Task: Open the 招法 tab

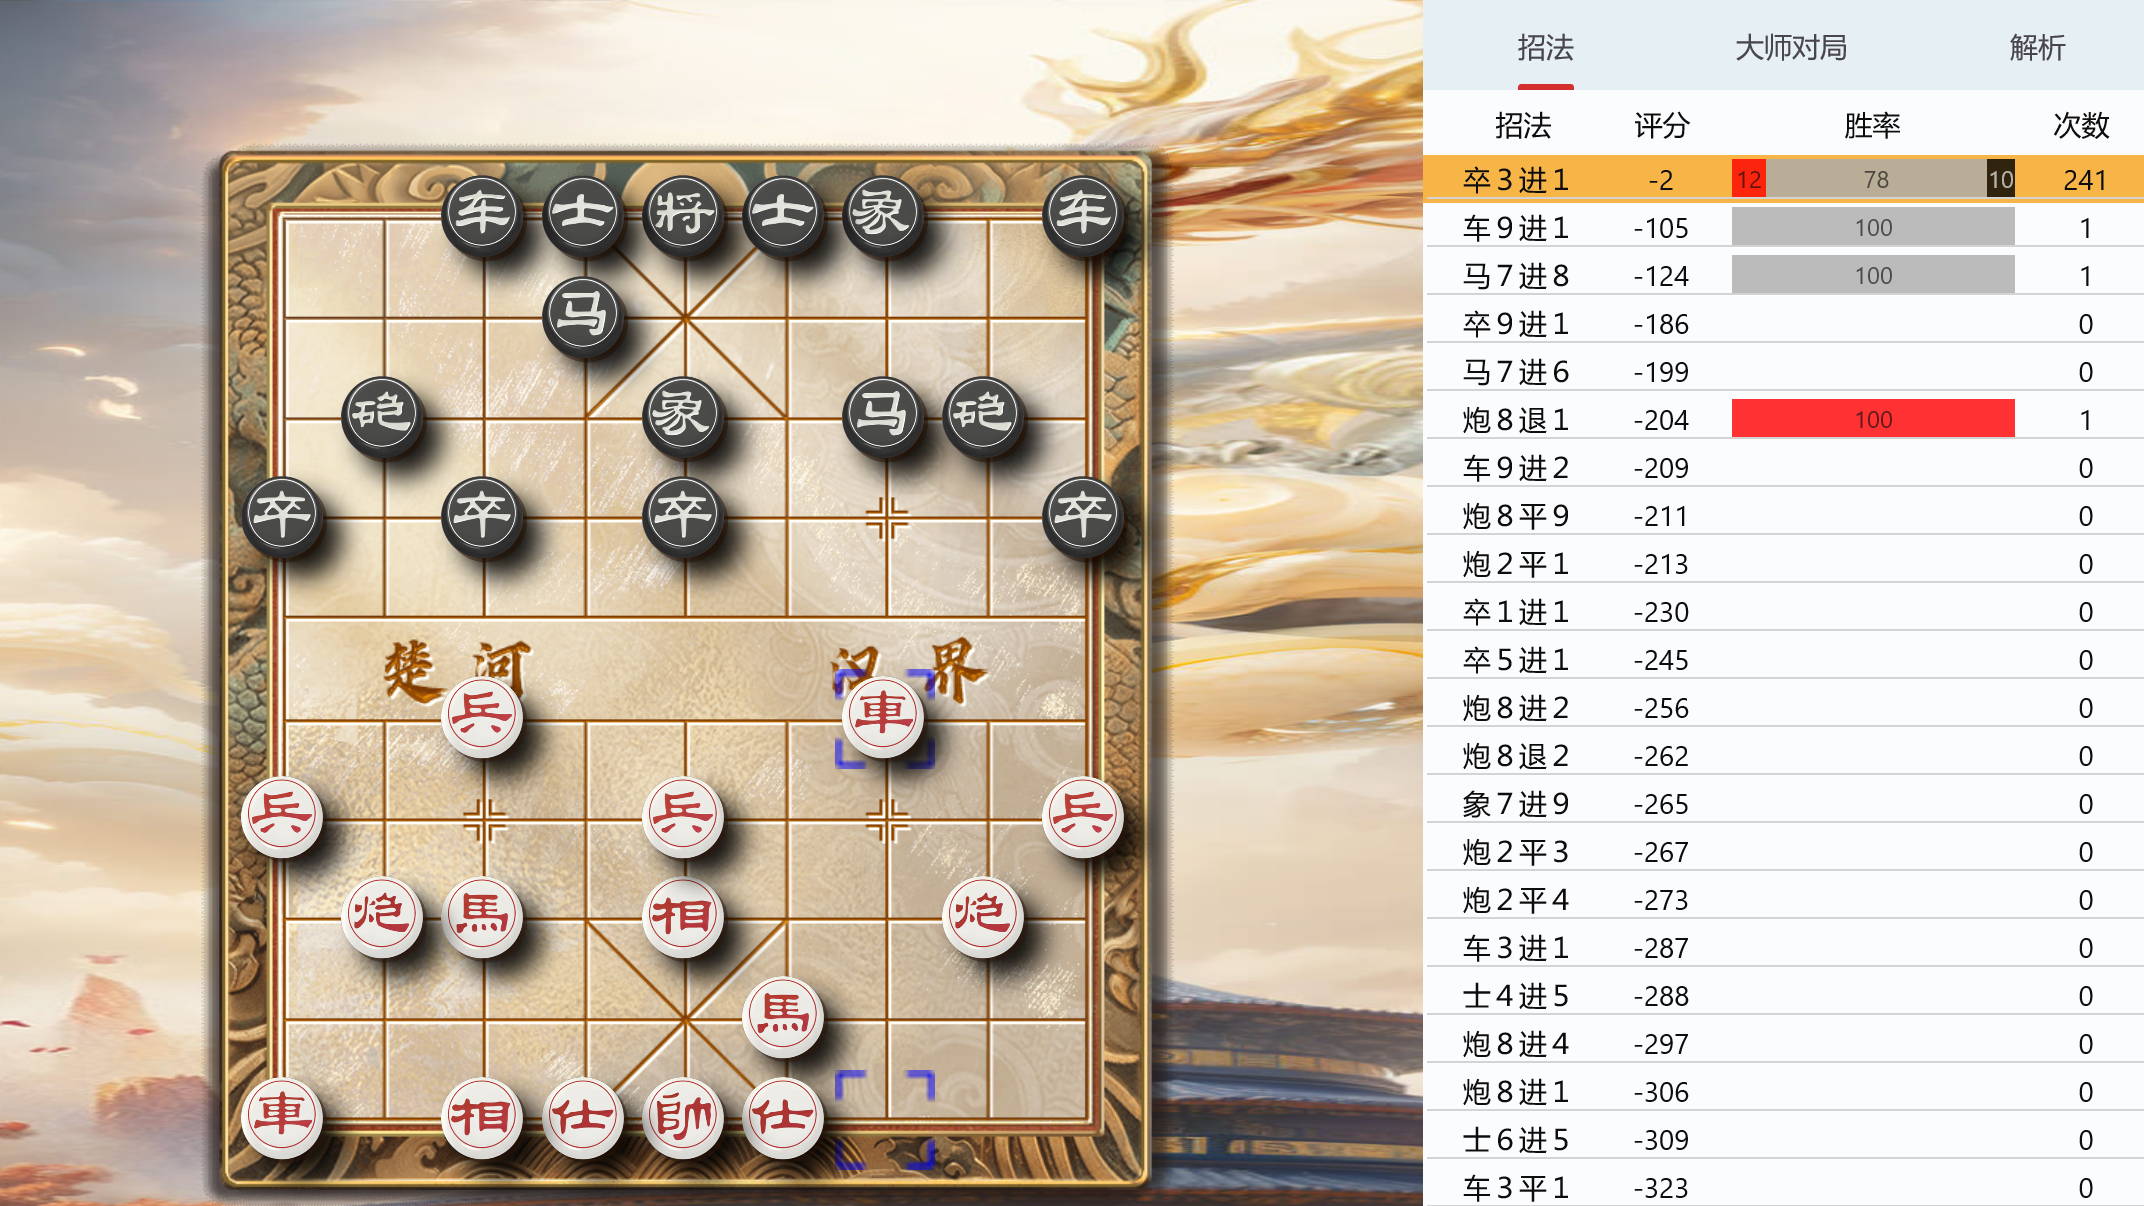Action: pos(1545,47)
